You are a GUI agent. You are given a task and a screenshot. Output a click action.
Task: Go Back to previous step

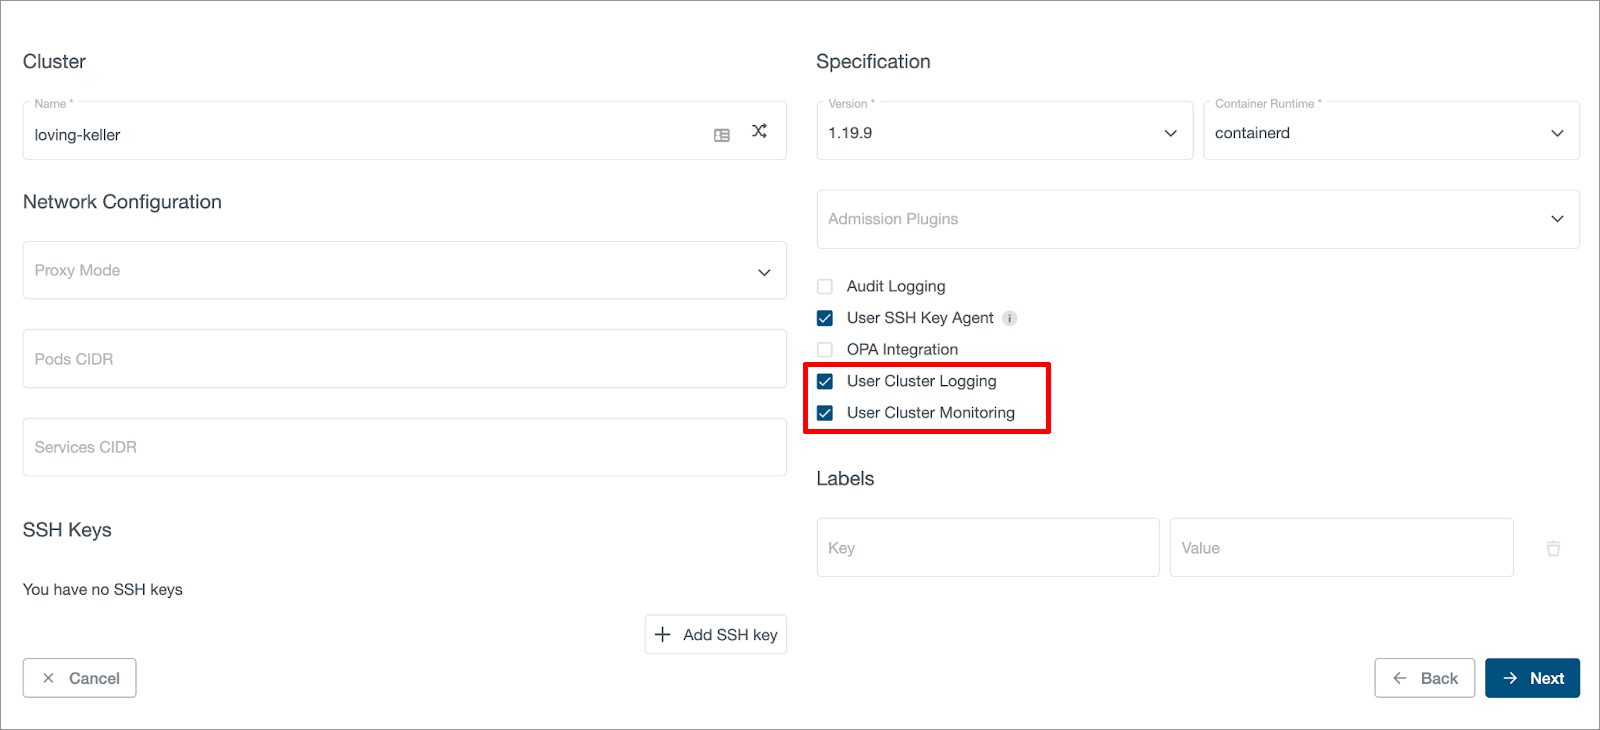coord(1424,678)
